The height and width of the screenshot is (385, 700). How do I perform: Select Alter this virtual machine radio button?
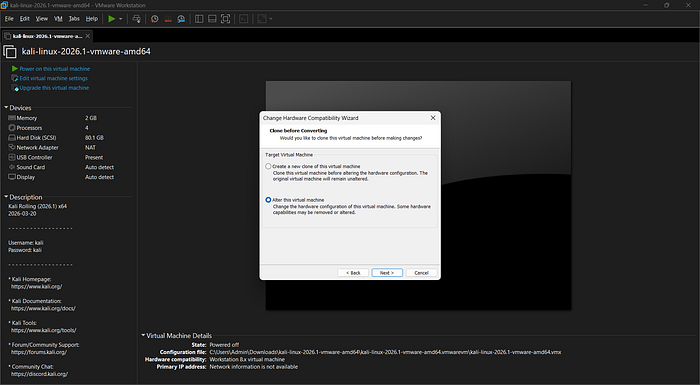pyautogui.click(x=268, y=200)
